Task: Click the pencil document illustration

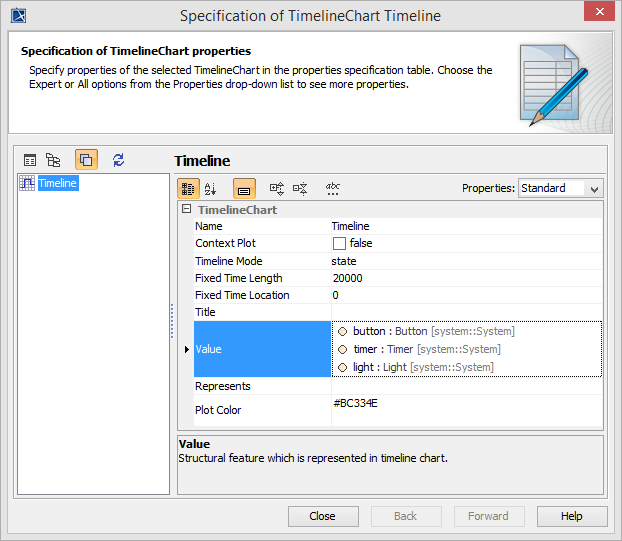Action: (553, 84)
